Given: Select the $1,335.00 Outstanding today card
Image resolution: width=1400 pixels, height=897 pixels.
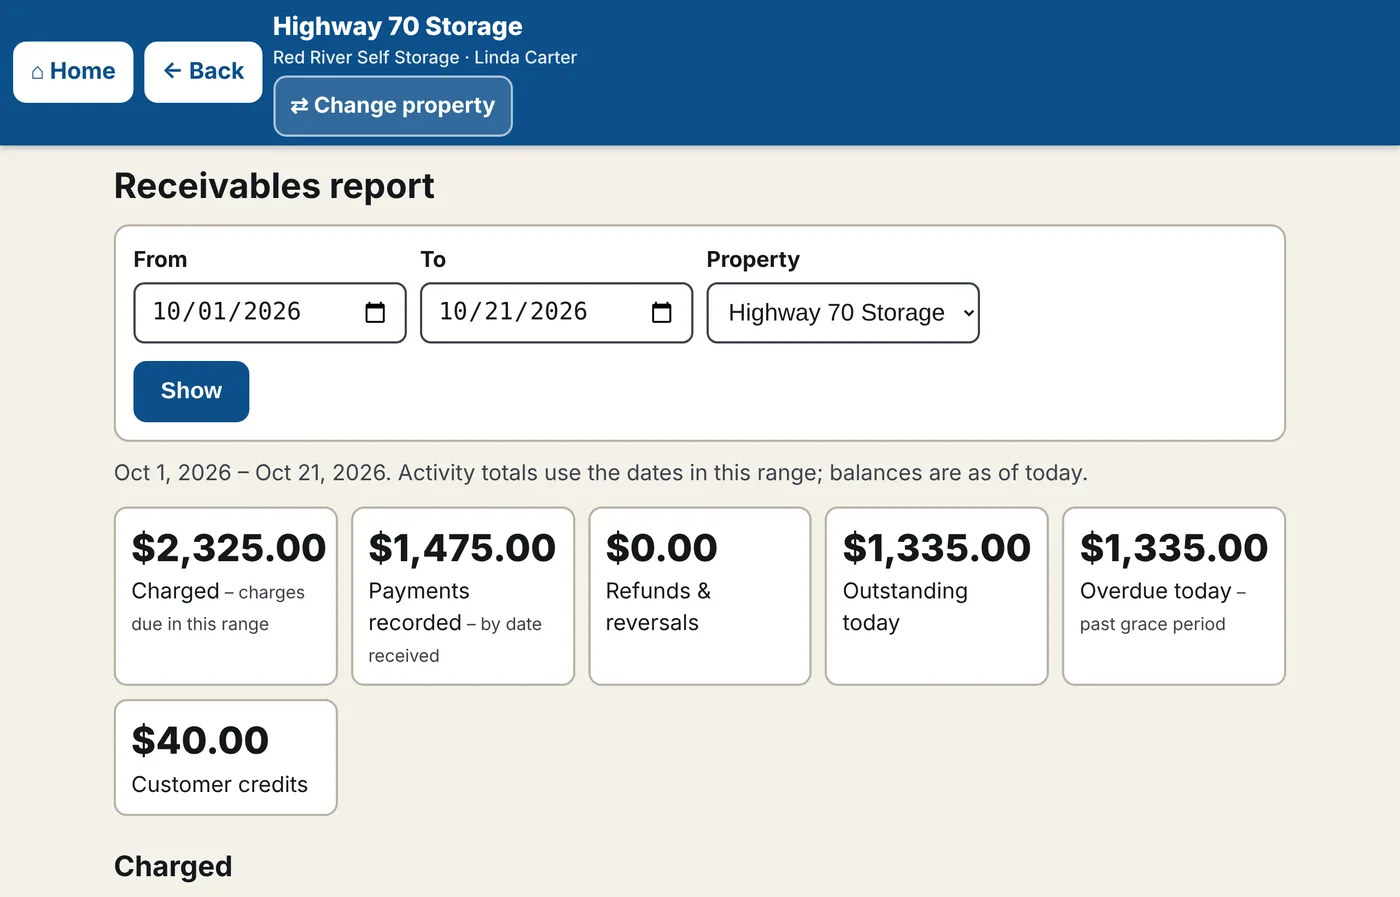Looking at the screenshot, I should pyautogui.click(x=937, y=596).
